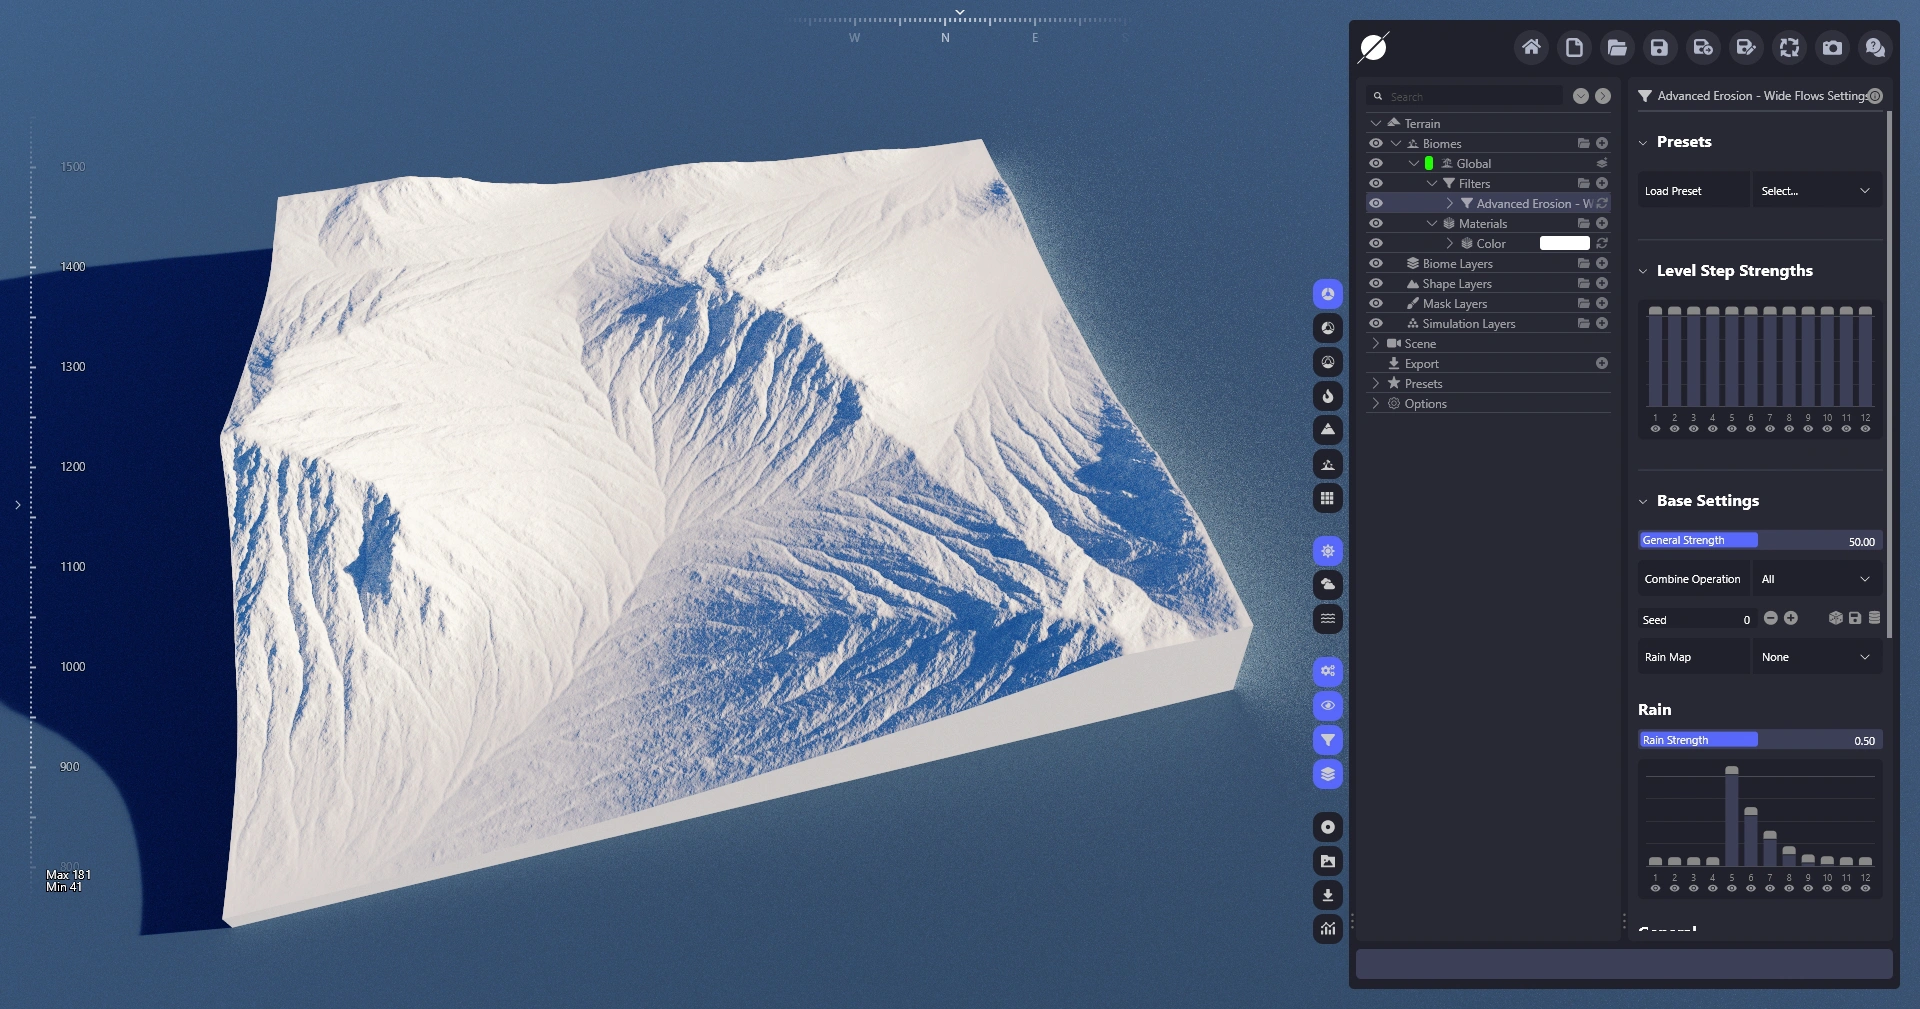
Task: Hide the Advanced Erosion filter eye icon
Action: pyautogui.click(x=1376, y=203)
